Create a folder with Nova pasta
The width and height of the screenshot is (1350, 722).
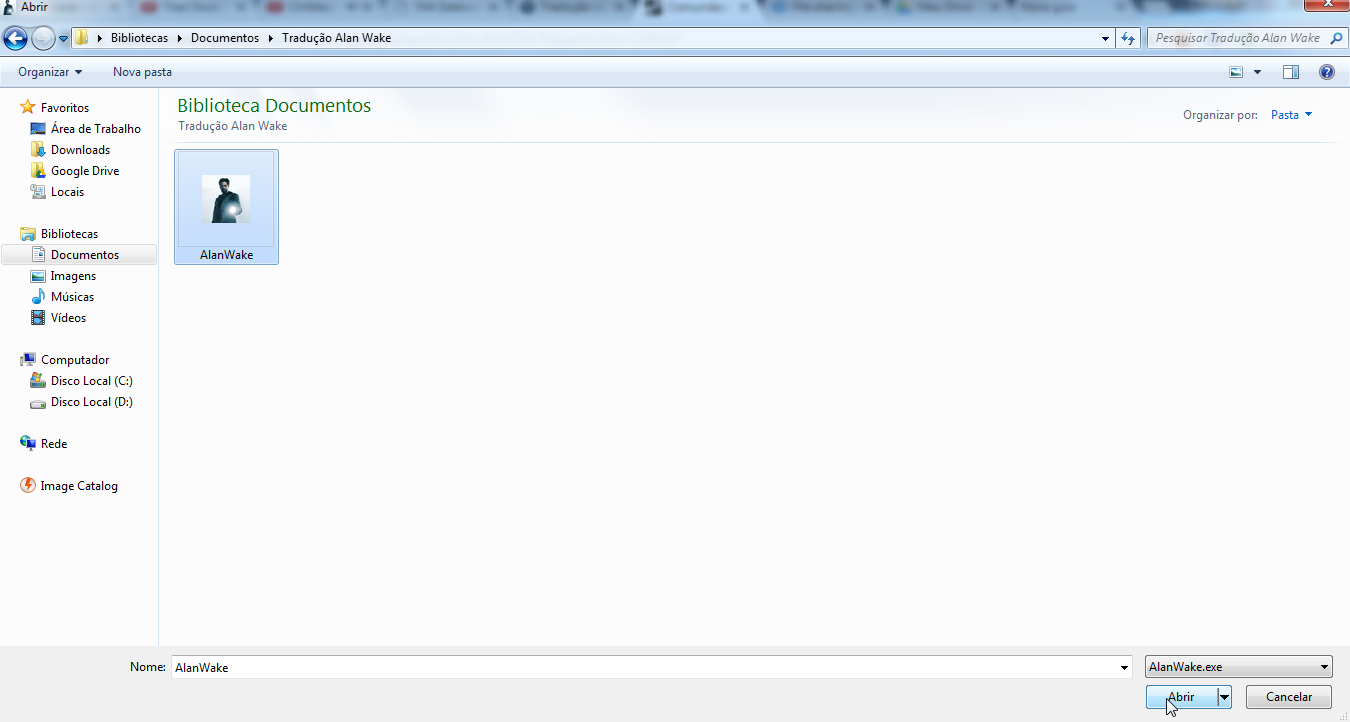142,72
